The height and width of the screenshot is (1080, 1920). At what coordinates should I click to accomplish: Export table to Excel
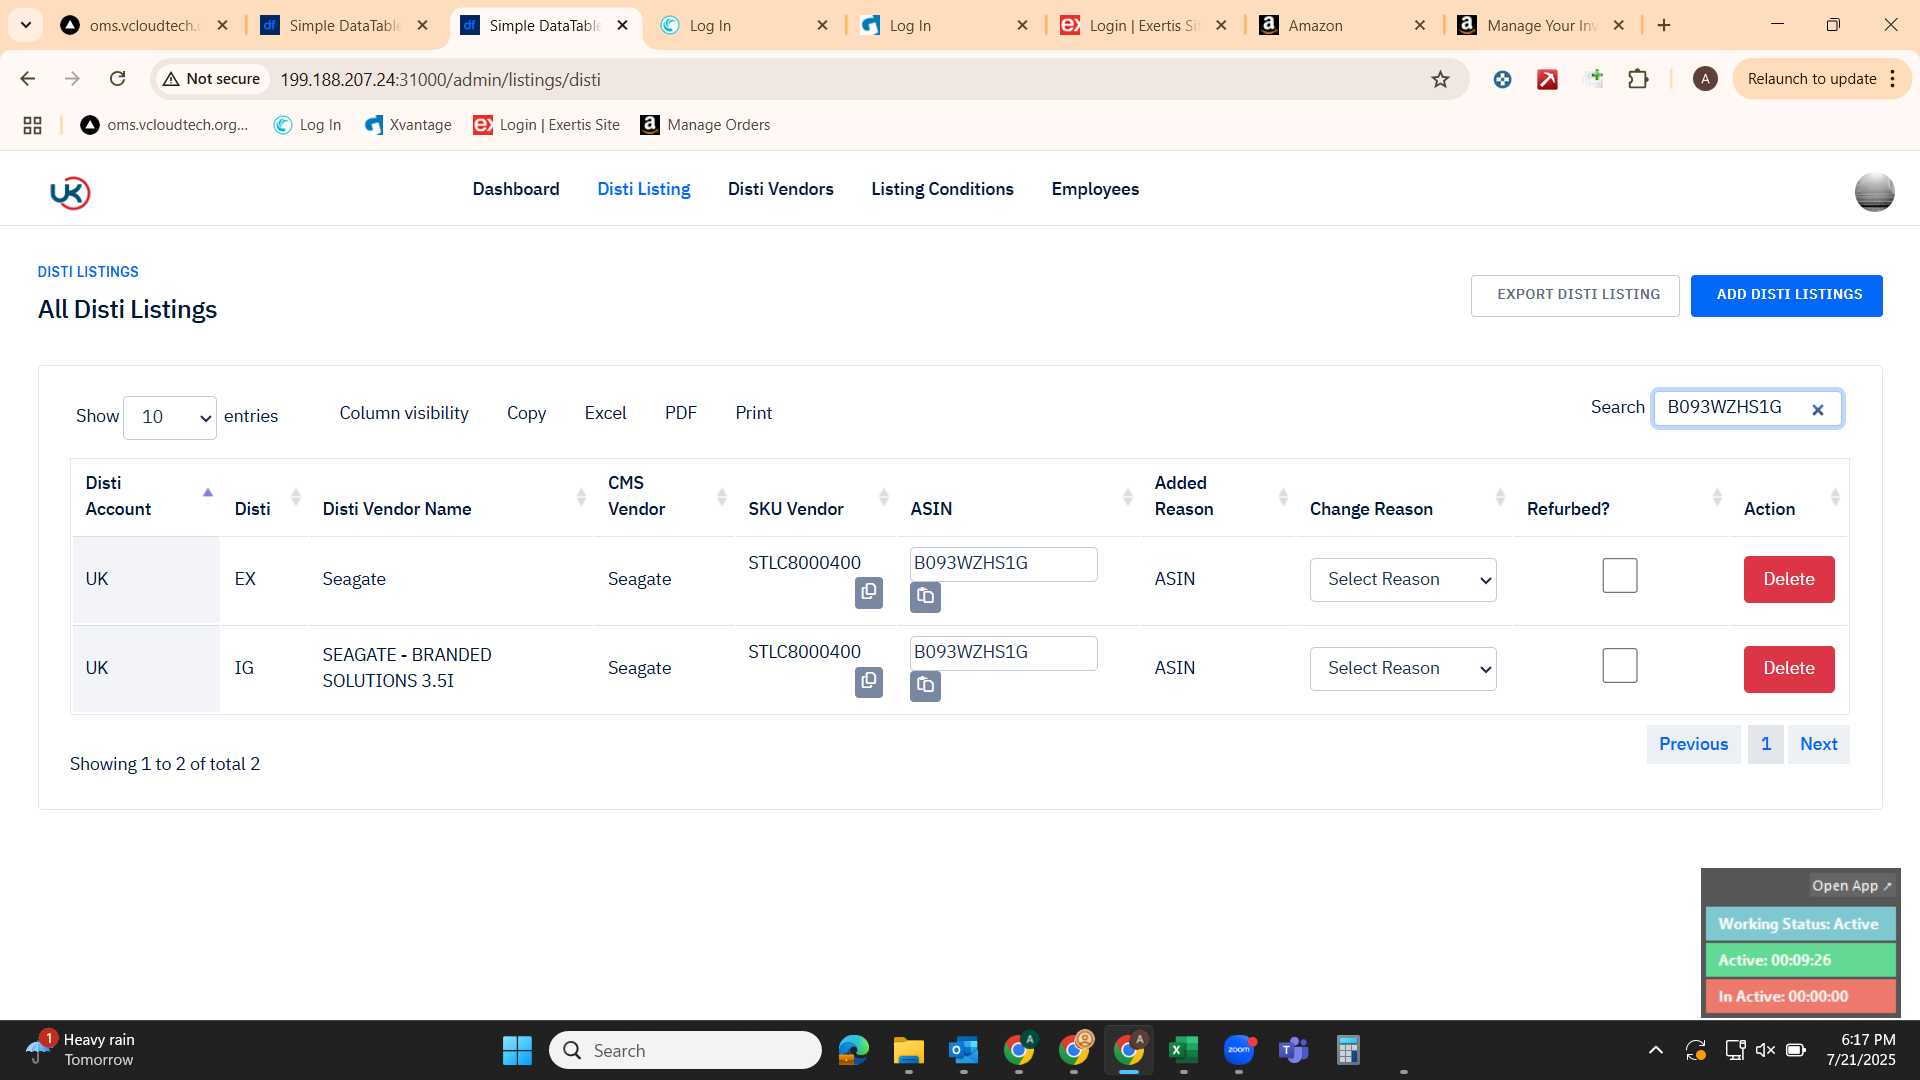(605, 413)
